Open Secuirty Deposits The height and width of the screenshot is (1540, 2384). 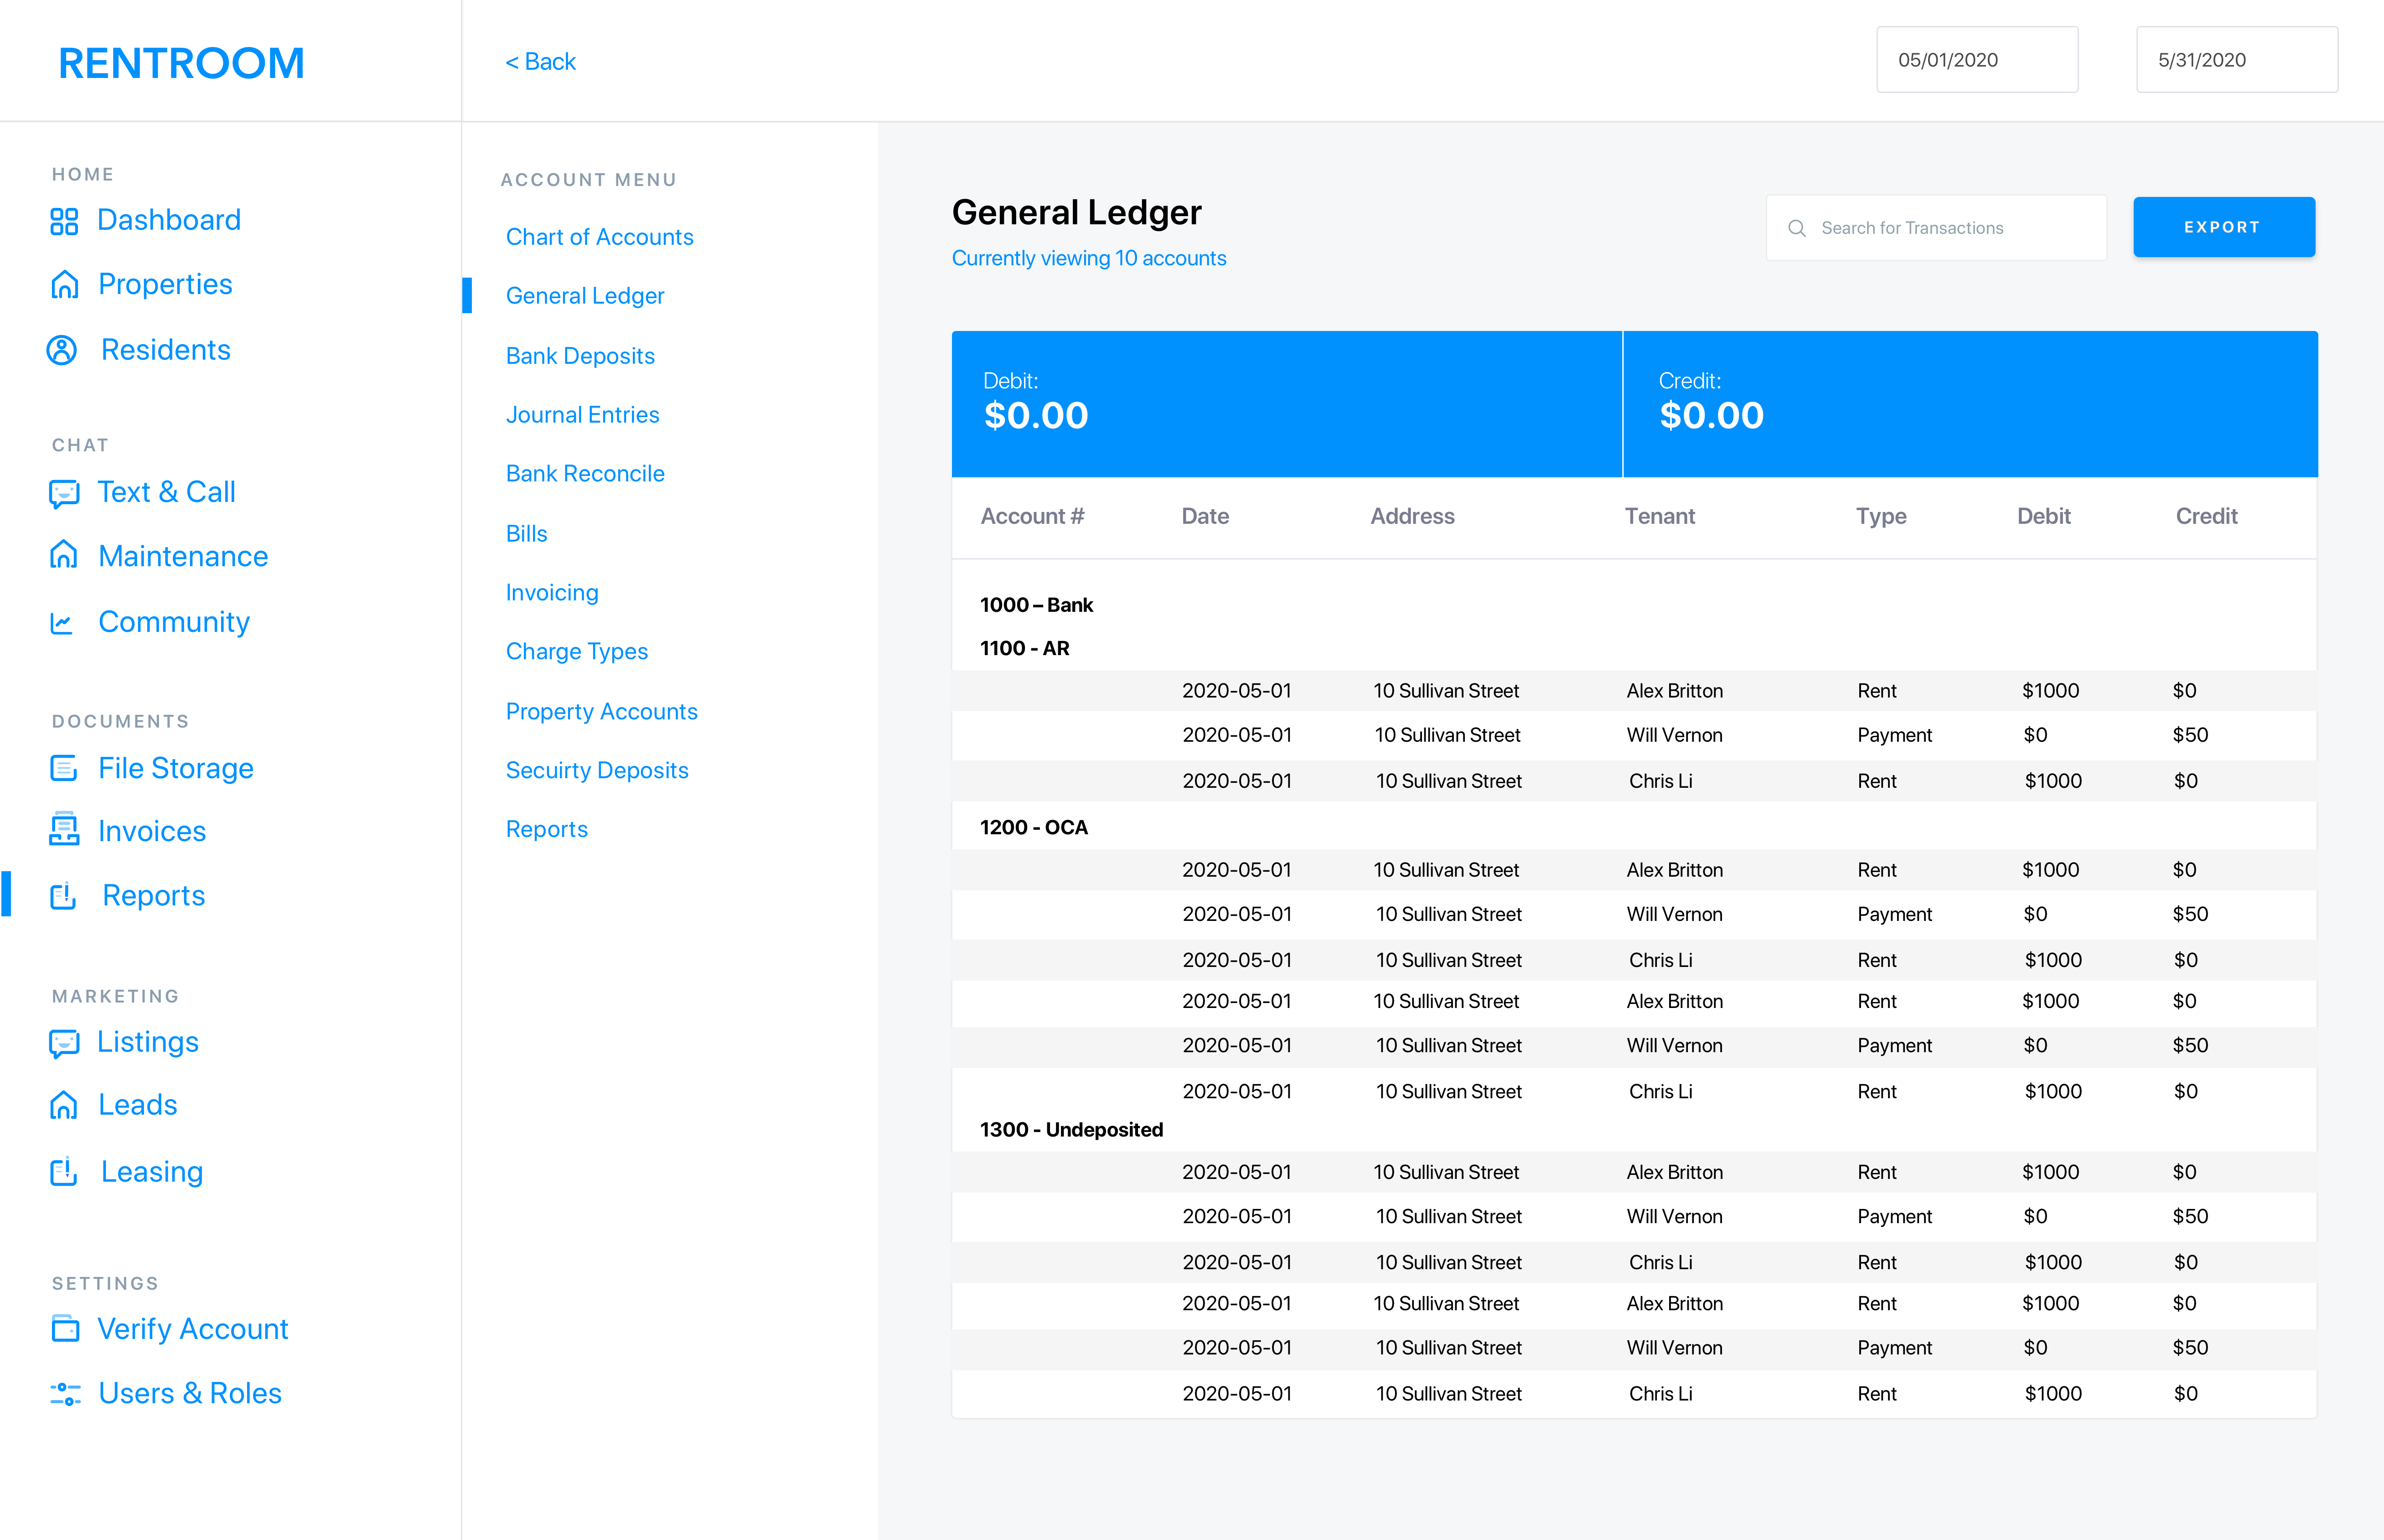597,771
